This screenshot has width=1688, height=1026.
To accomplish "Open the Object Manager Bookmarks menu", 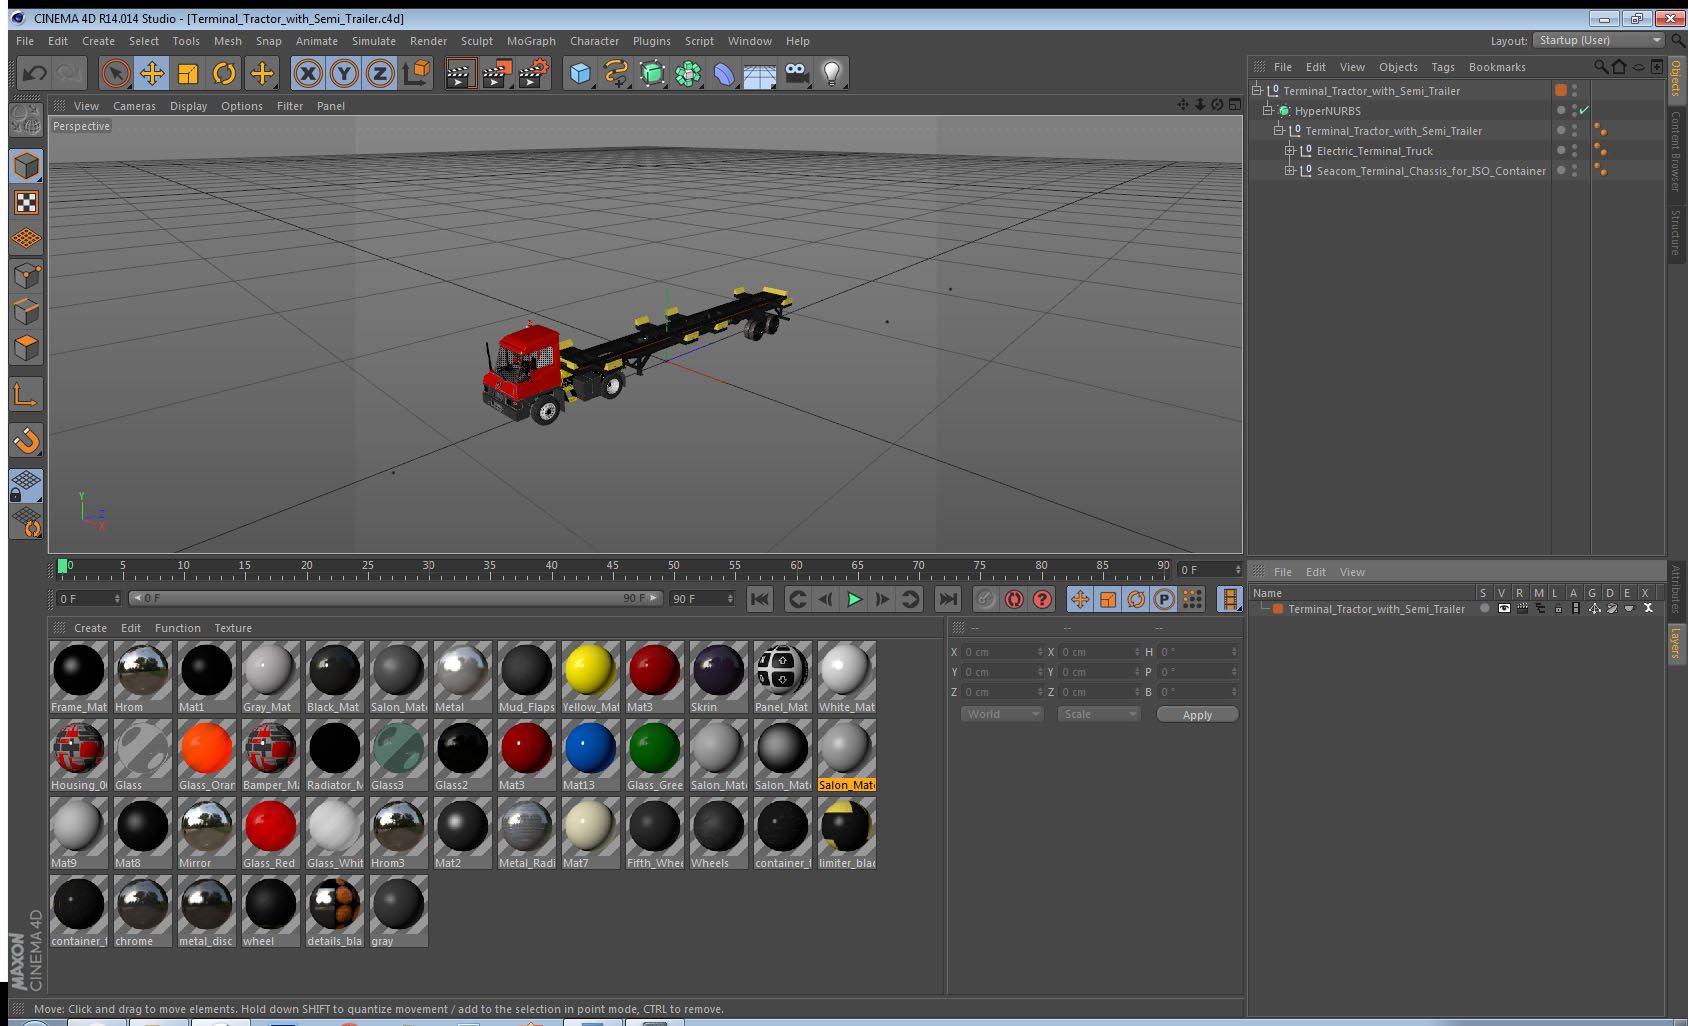I will point(1497,67).
